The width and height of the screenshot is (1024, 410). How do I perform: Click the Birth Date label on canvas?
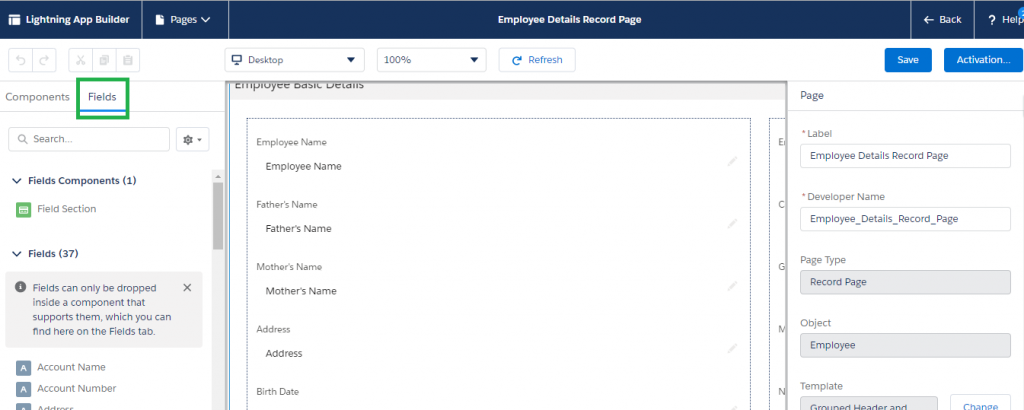pyautogui.click(x=276, y=392)
